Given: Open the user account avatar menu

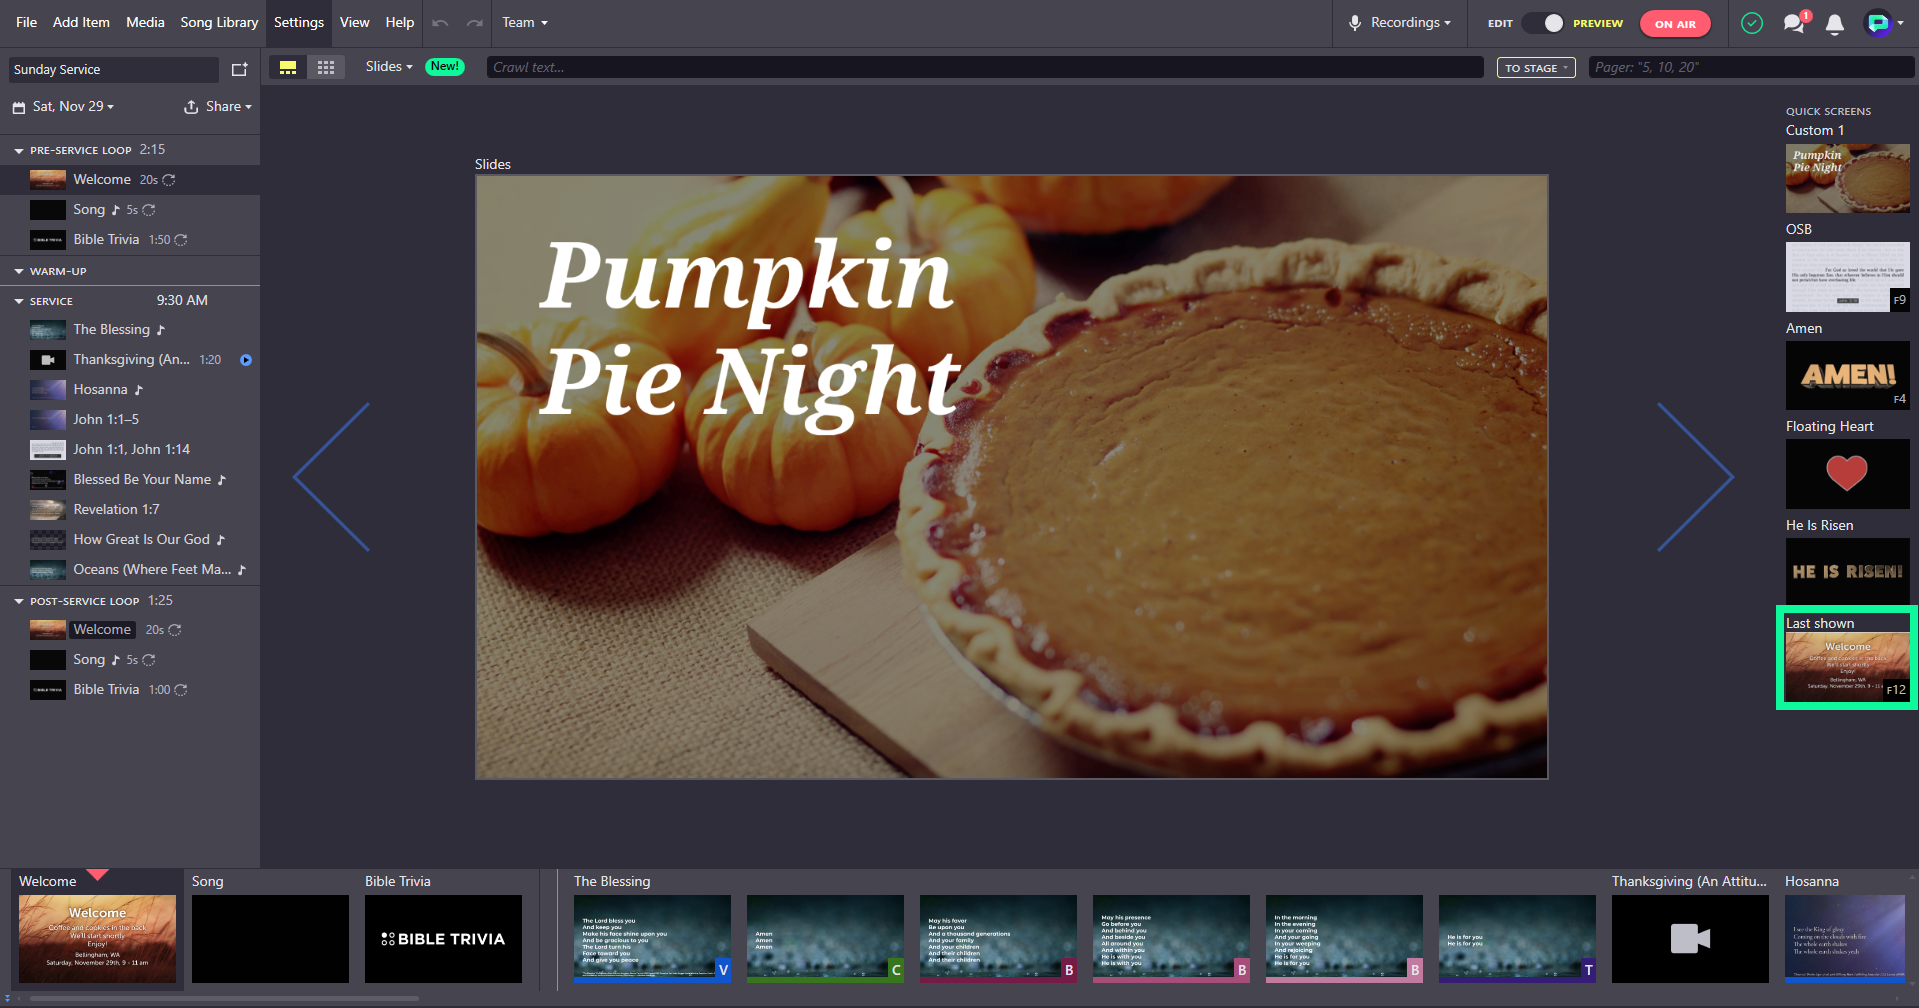Looking at the screenshot, I should (x=1884, y=23).
